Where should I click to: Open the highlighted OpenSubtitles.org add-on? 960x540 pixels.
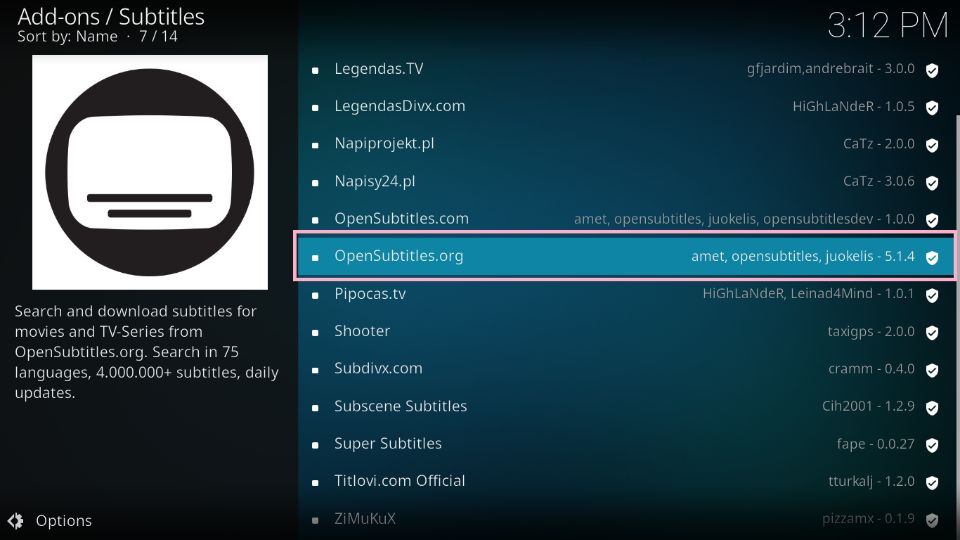626,256
